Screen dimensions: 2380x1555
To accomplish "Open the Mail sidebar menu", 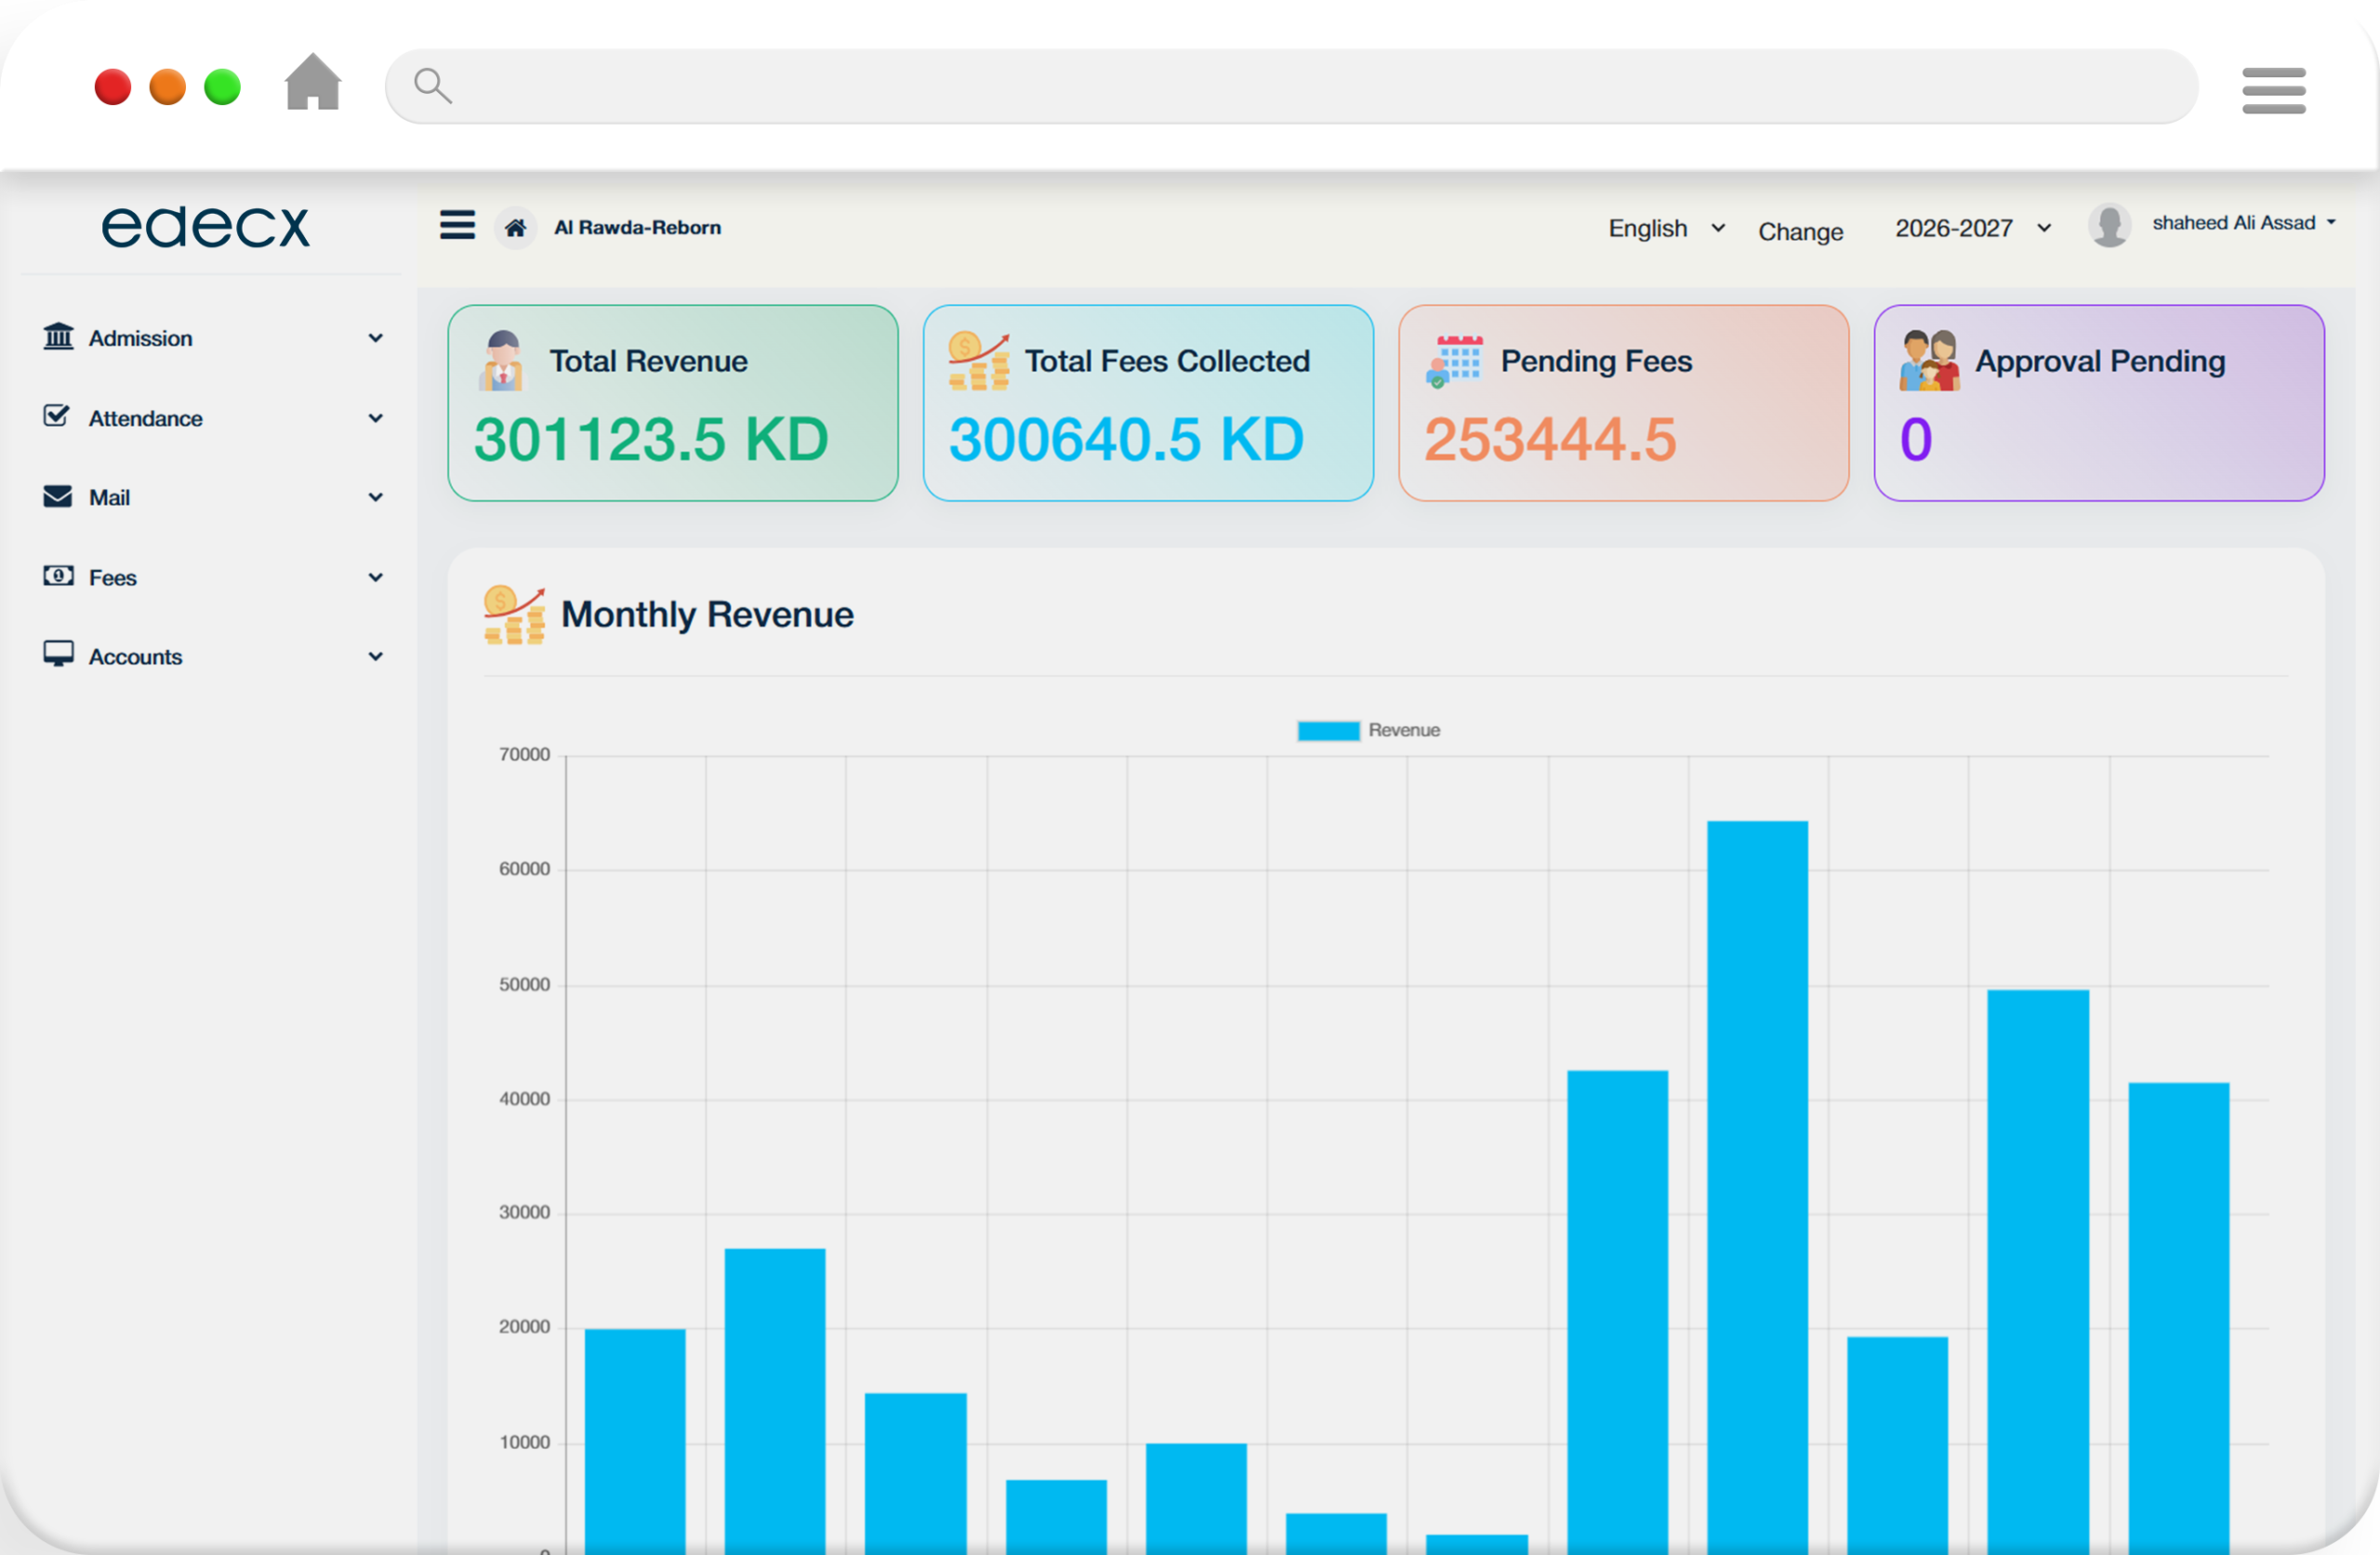I will coord(213,497).
